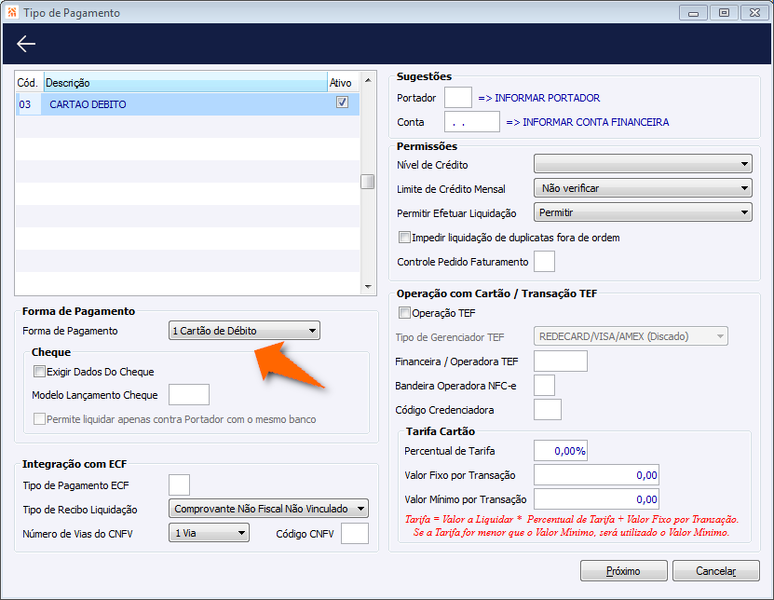Click Valor Fixo por Transação field
The width and height of the screenshot is (774, 600).
(596, 475)
